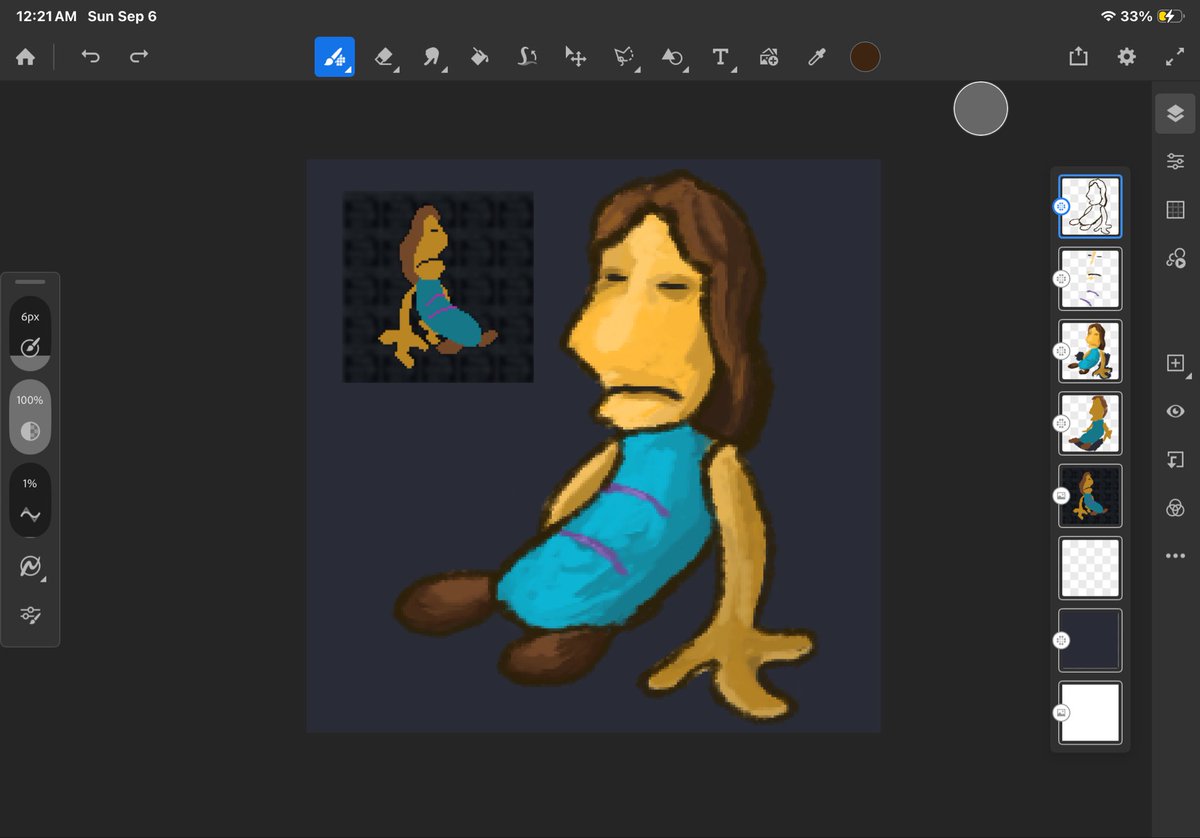The width and height of the screenshot is (1200, 838).
Task: Open layer blending overlapping-circles icon
Action: click(1175, 508)
